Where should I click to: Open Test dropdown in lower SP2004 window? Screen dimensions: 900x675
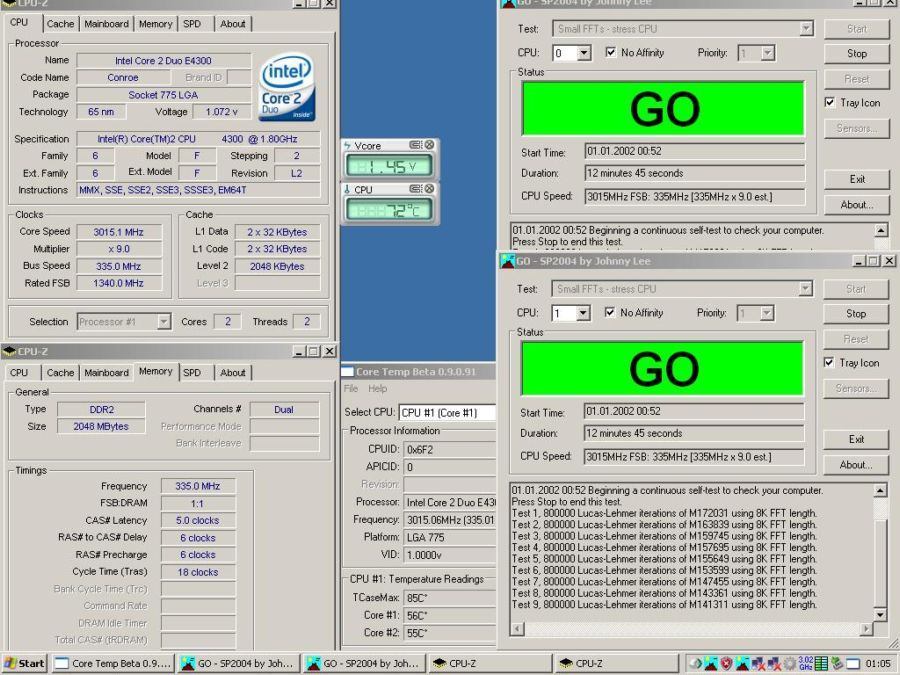805,288
